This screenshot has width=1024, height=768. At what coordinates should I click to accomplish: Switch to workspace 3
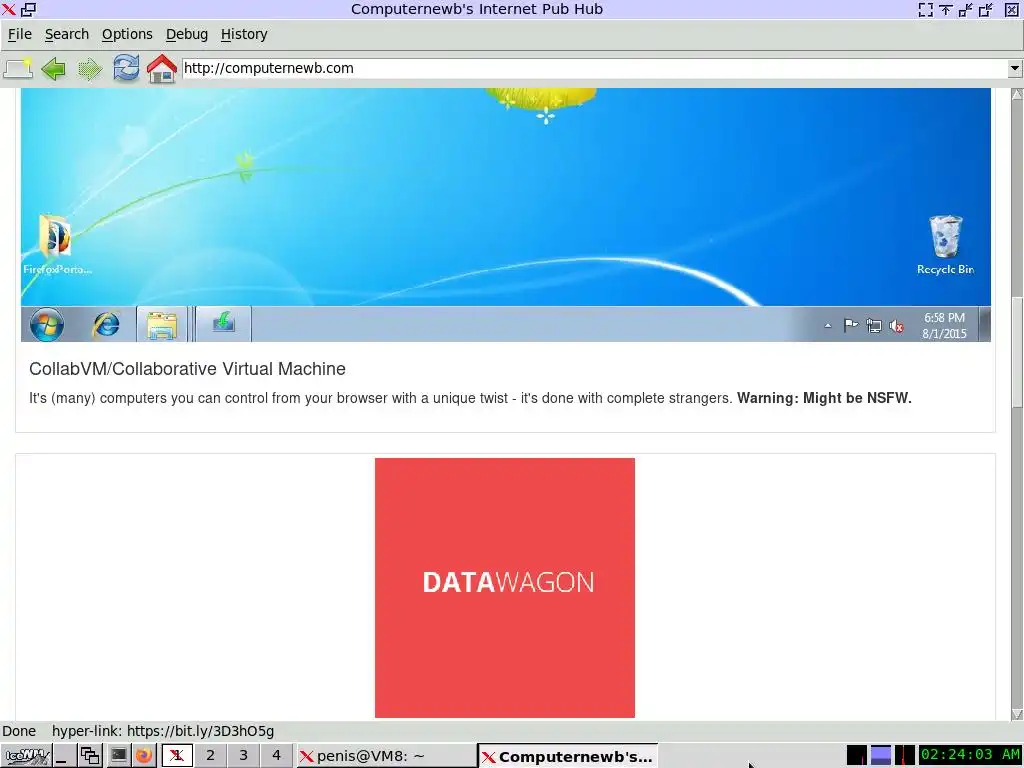pos(244,756)
